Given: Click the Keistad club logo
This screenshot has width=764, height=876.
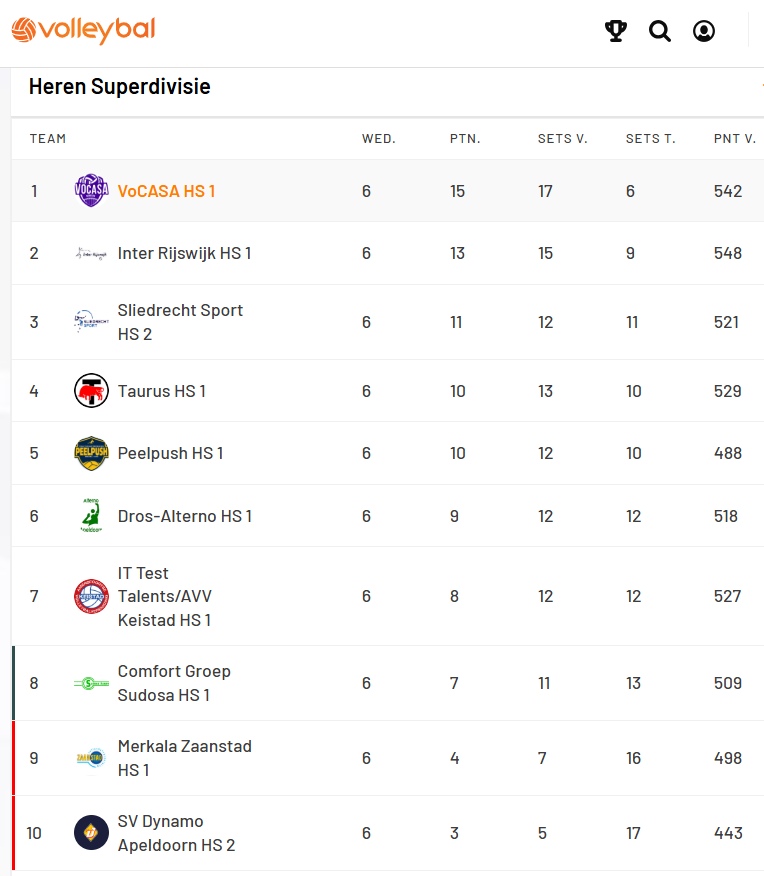Looking at the screenshot, I should 91,596.
